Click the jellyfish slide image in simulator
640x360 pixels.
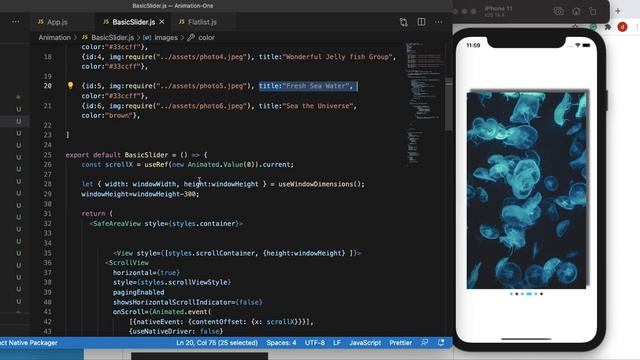pos(527,190)
